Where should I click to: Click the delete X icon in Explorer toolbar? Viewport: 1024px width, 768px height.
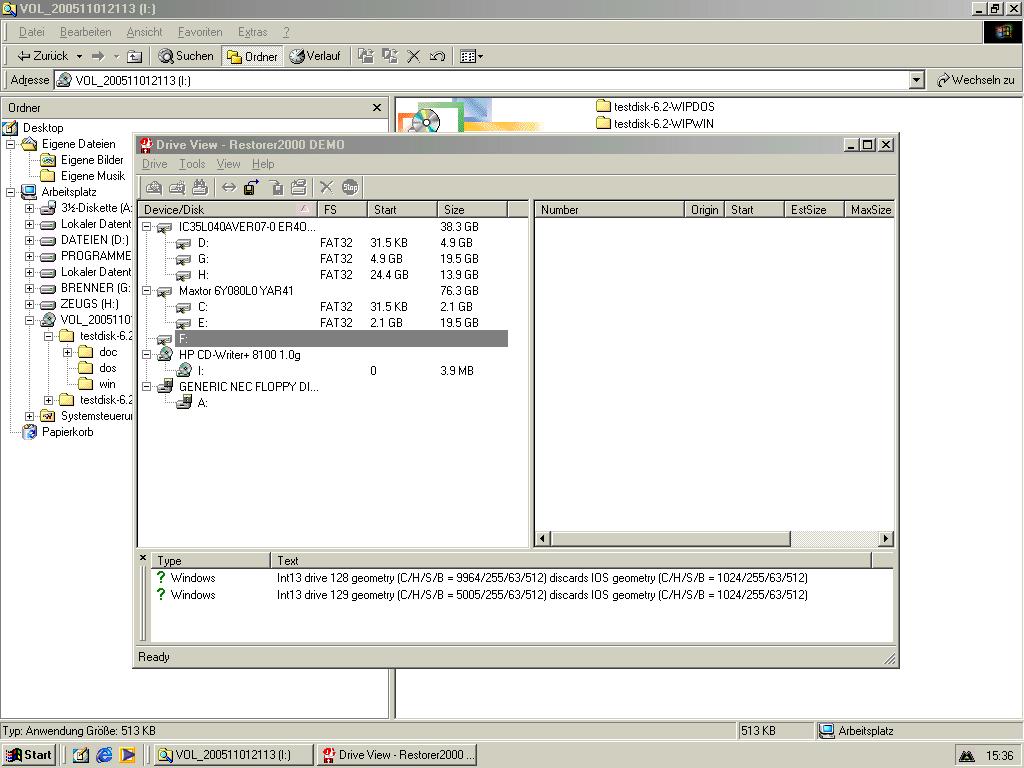point(413,56)
